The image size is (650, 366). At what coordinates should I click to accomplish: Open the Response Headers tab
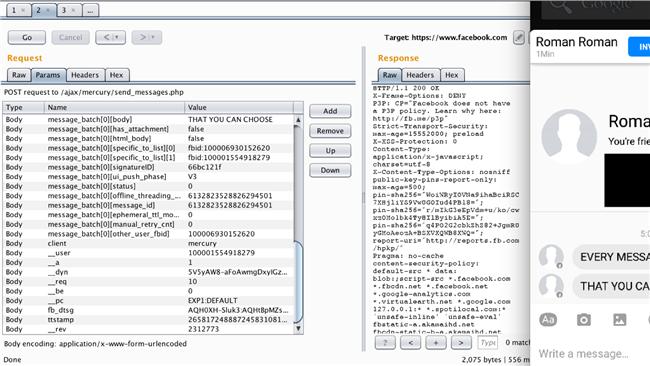pos(420,75)
